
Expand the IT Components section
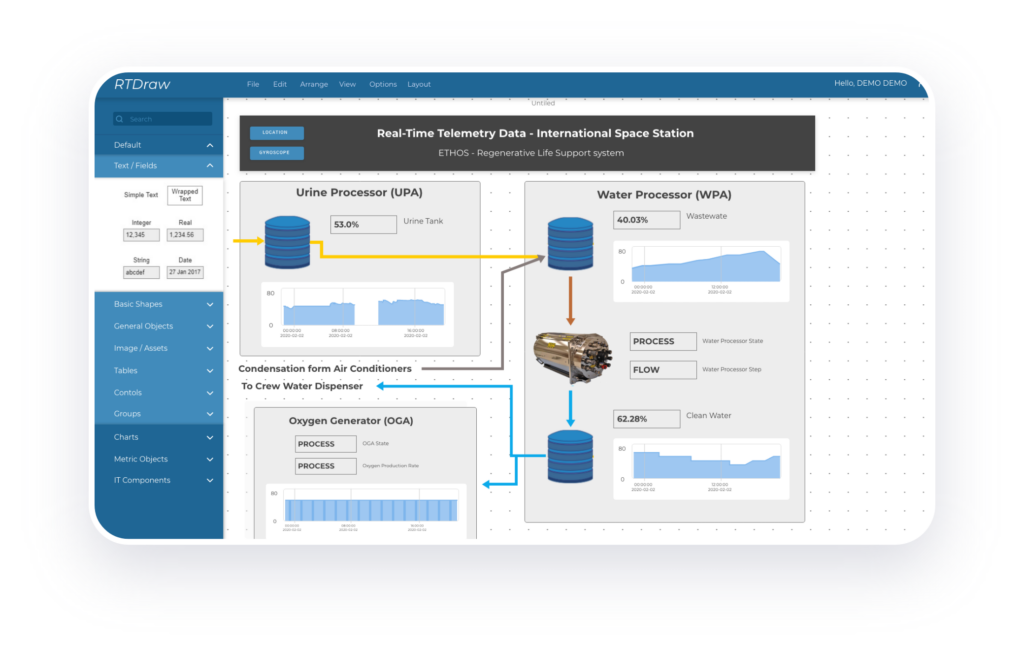pyautogui.click(x=159, y=480)
